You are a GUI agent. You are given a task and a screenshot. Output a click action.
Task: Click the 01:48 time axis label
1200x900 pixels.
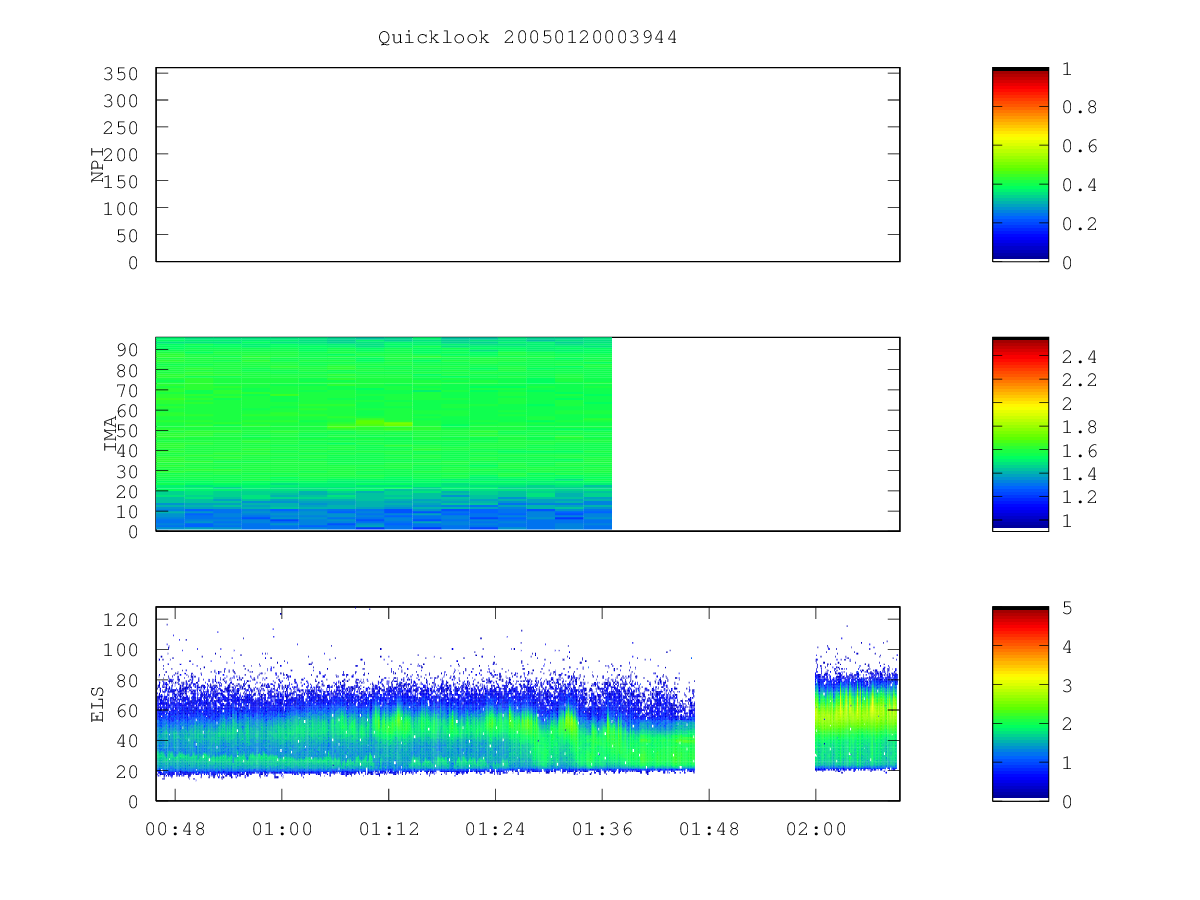(x=708, y=829)
